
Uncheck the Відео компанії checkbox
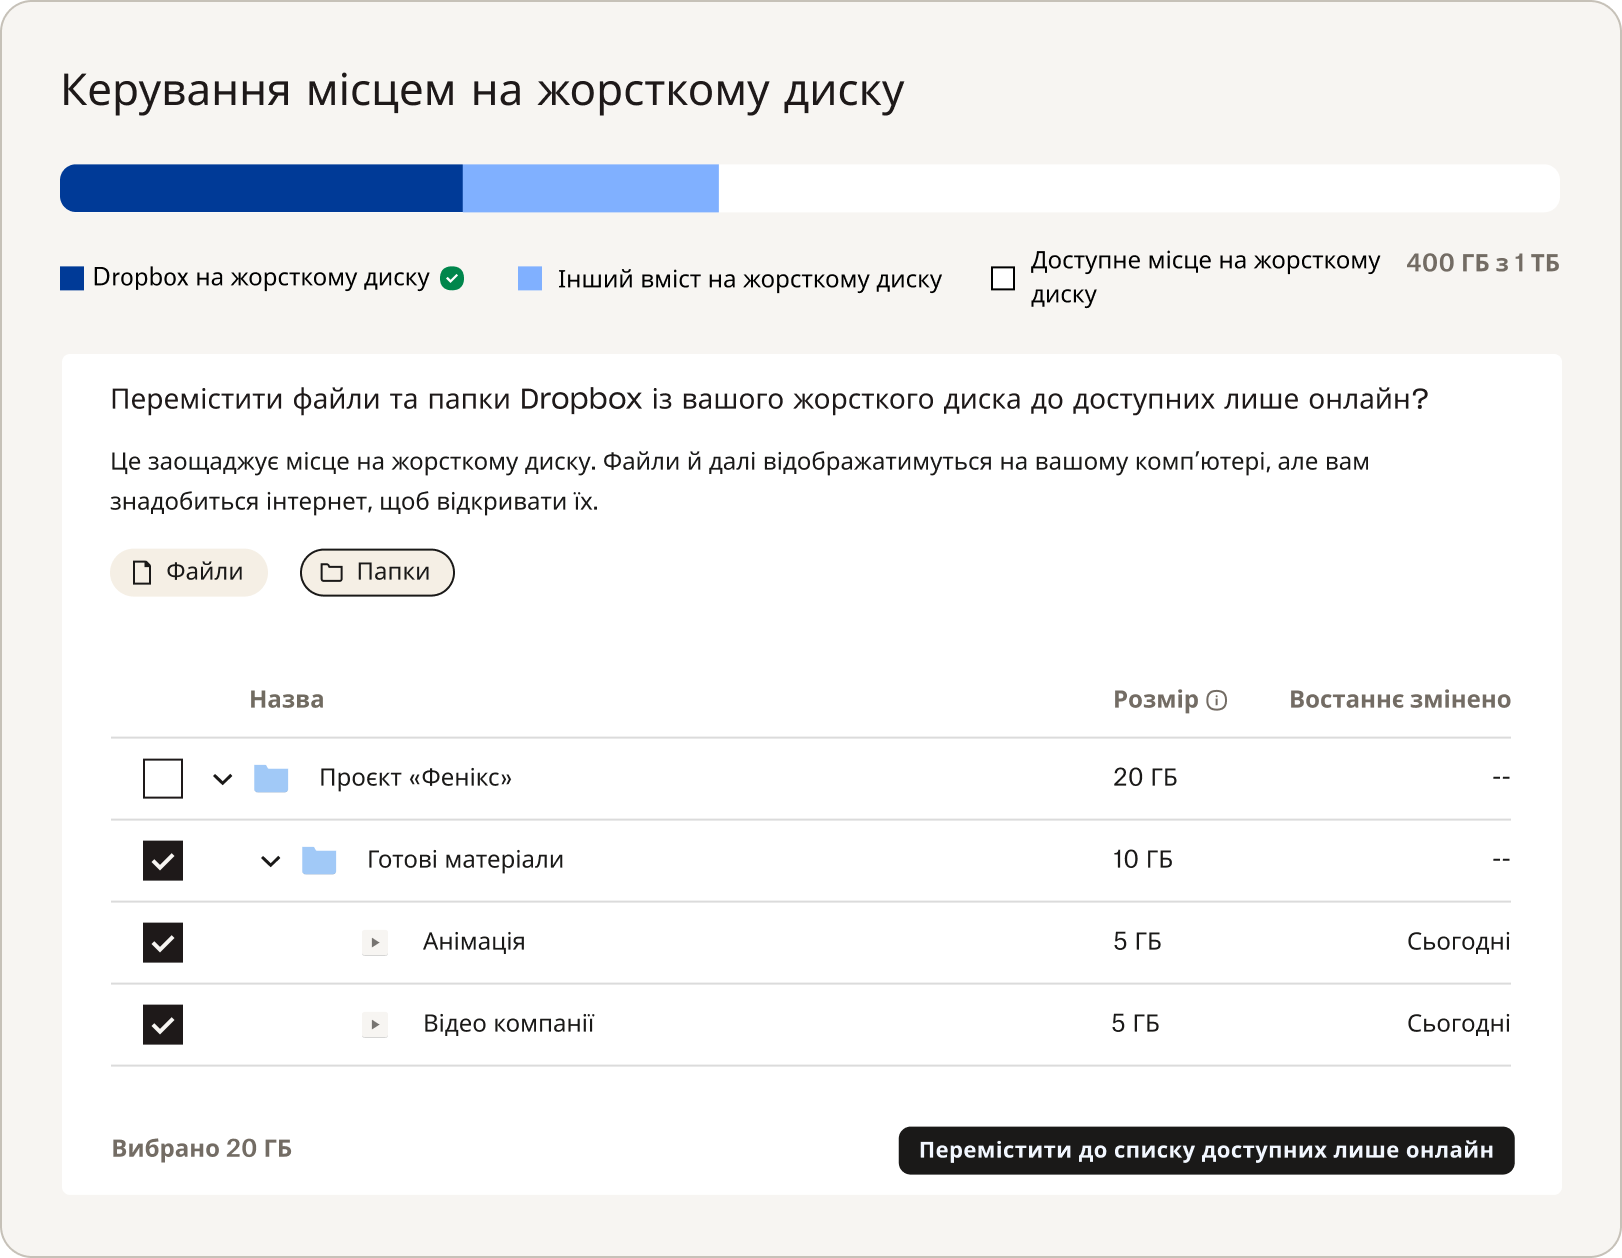click(163, 1024)
